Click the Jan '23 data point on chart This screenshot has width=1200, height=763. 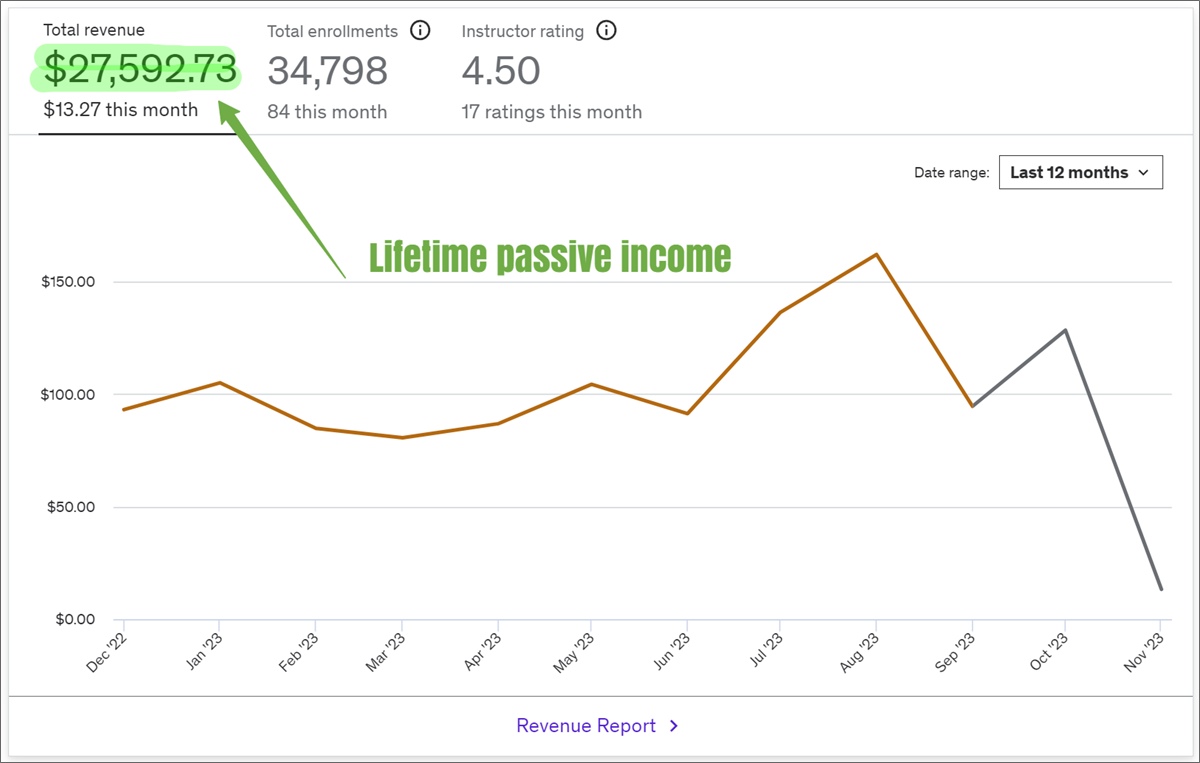[x=220, y=383]
